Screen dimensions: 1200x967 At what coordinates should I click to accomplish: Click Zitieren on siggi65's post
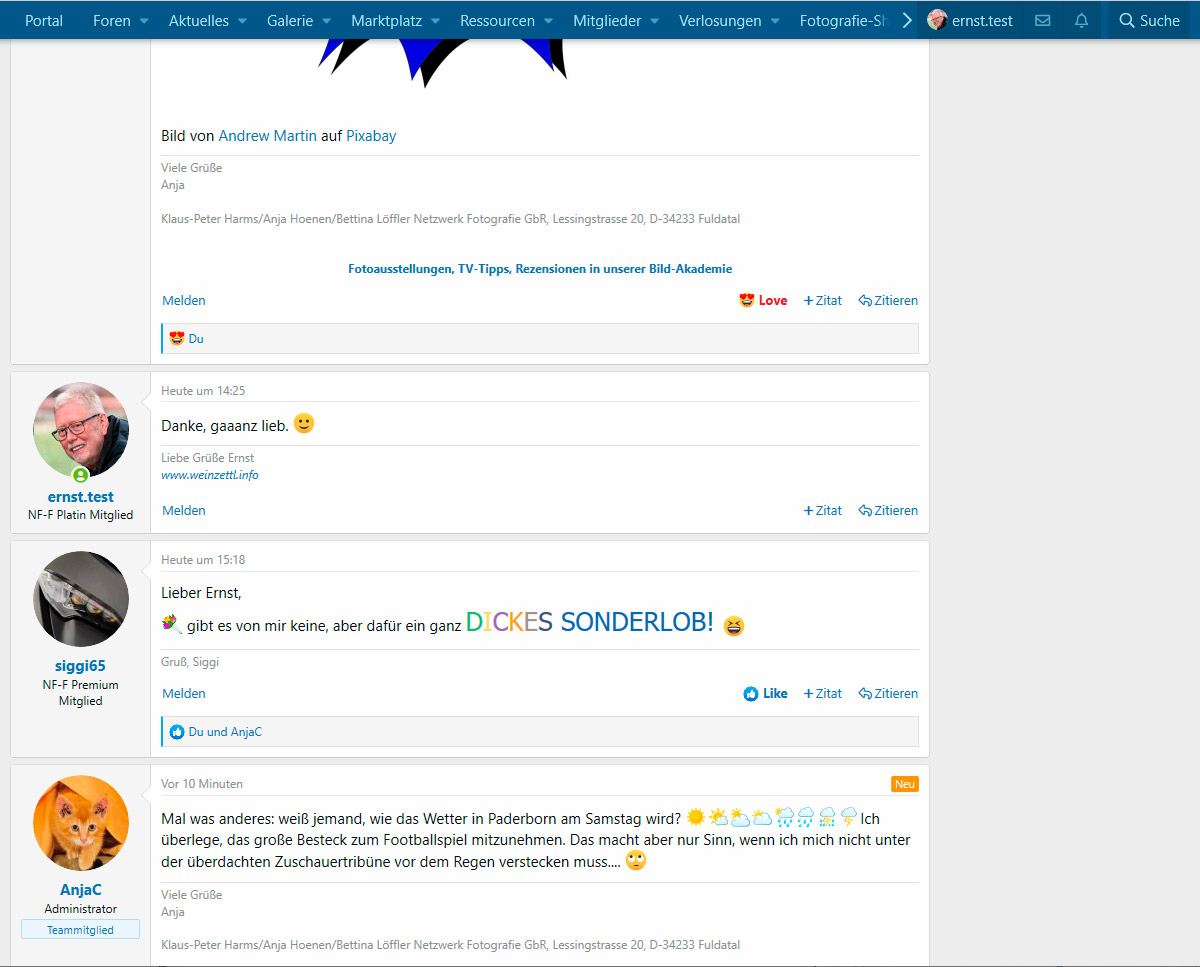888,693
